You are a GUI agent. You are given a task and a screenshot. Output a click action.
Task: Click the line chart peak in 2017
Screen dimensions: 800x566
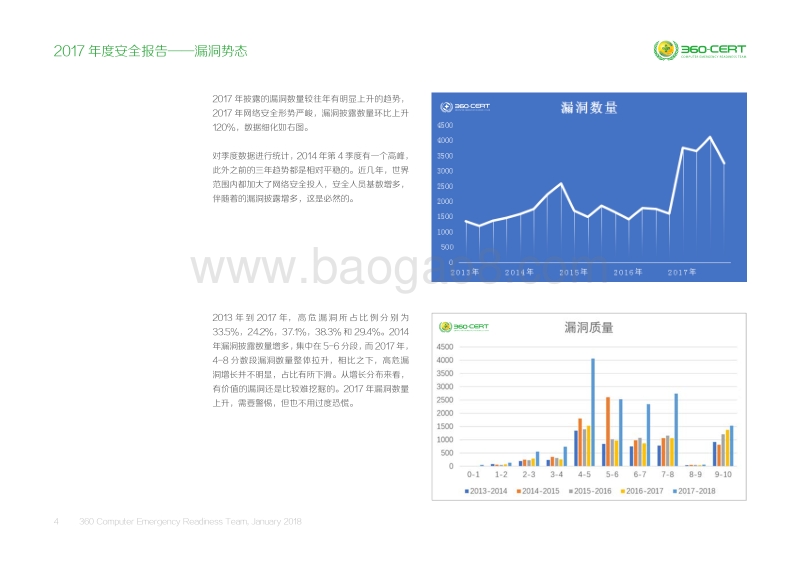[x=710, y=137]
